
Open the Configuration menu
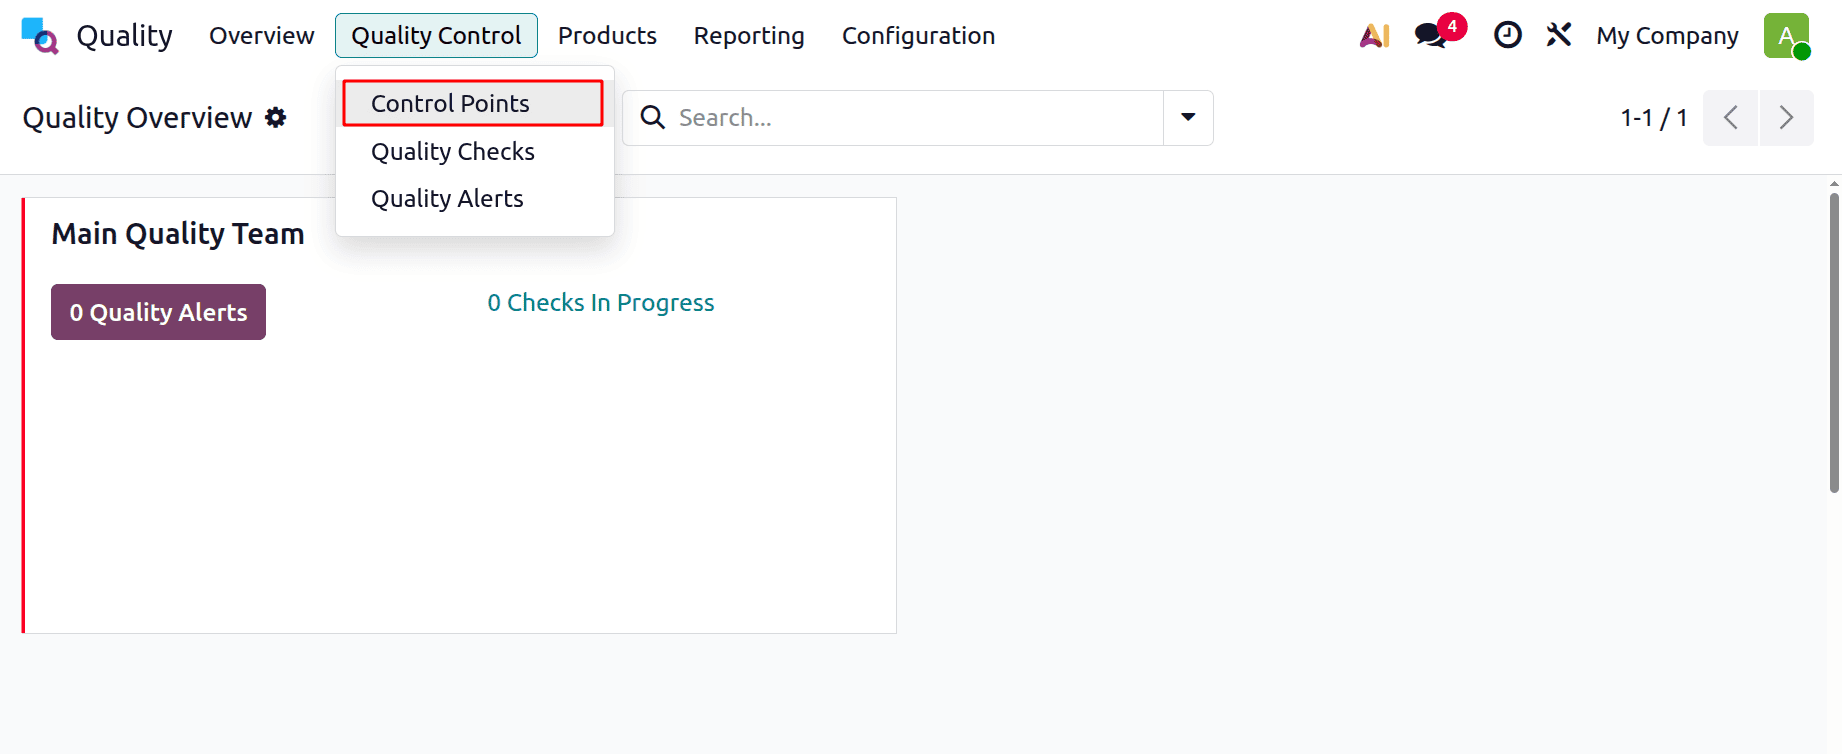pos(918,36)
